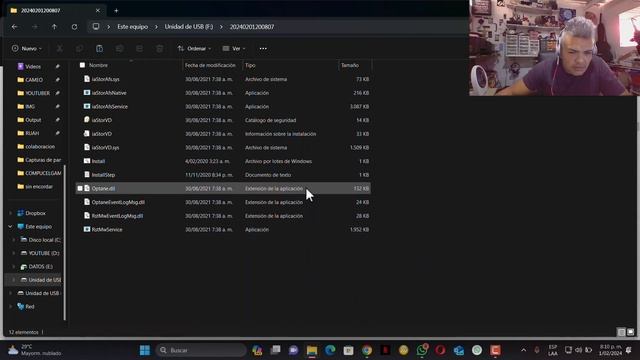
Task: Click the Cut scissors icon
Action: pyautogui.click(x=60, y=49)
